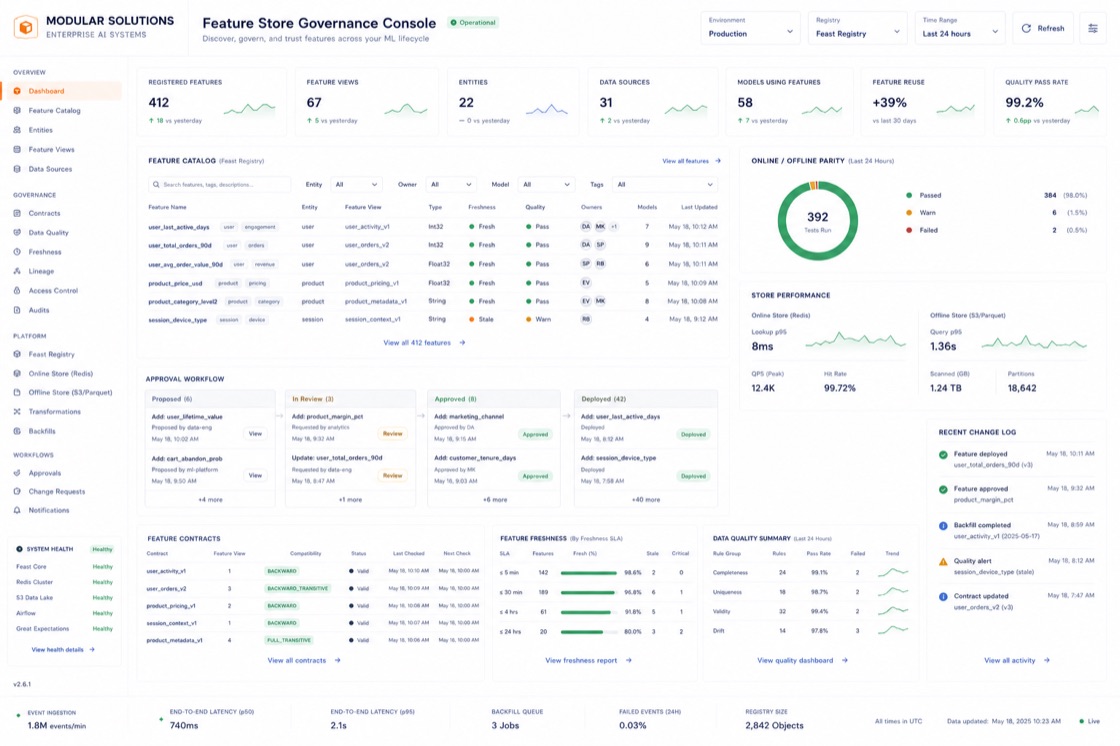
Task: Click the Change Requests sidebar icon
Action: click(17, 492)
